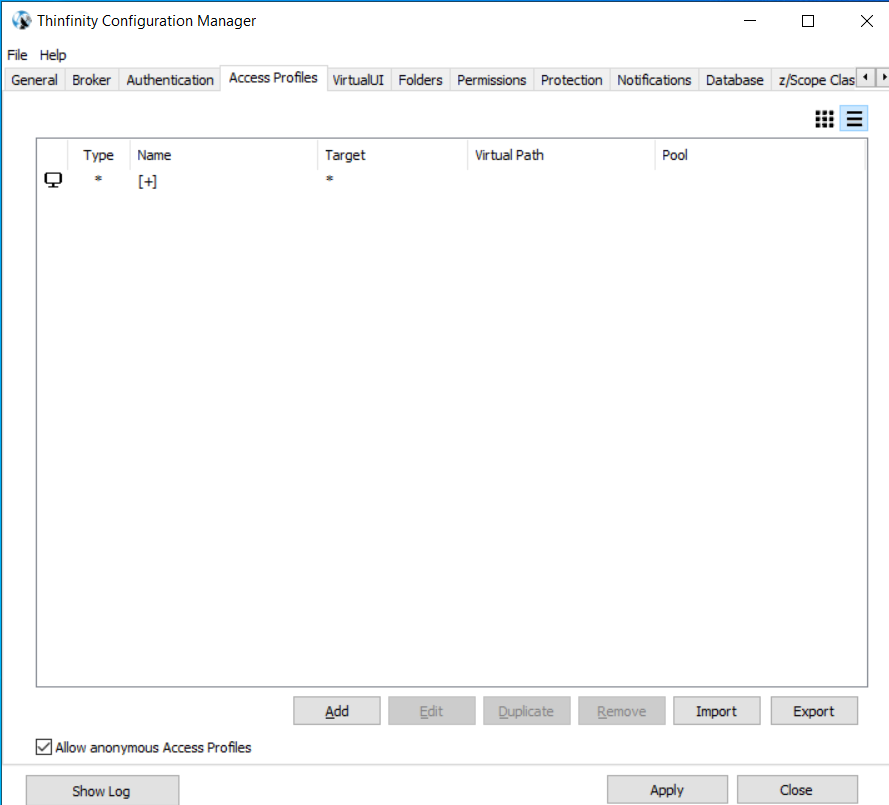This screenshot has height=805, width=889.
Task: Open the Show Log window
Action: 102,790
